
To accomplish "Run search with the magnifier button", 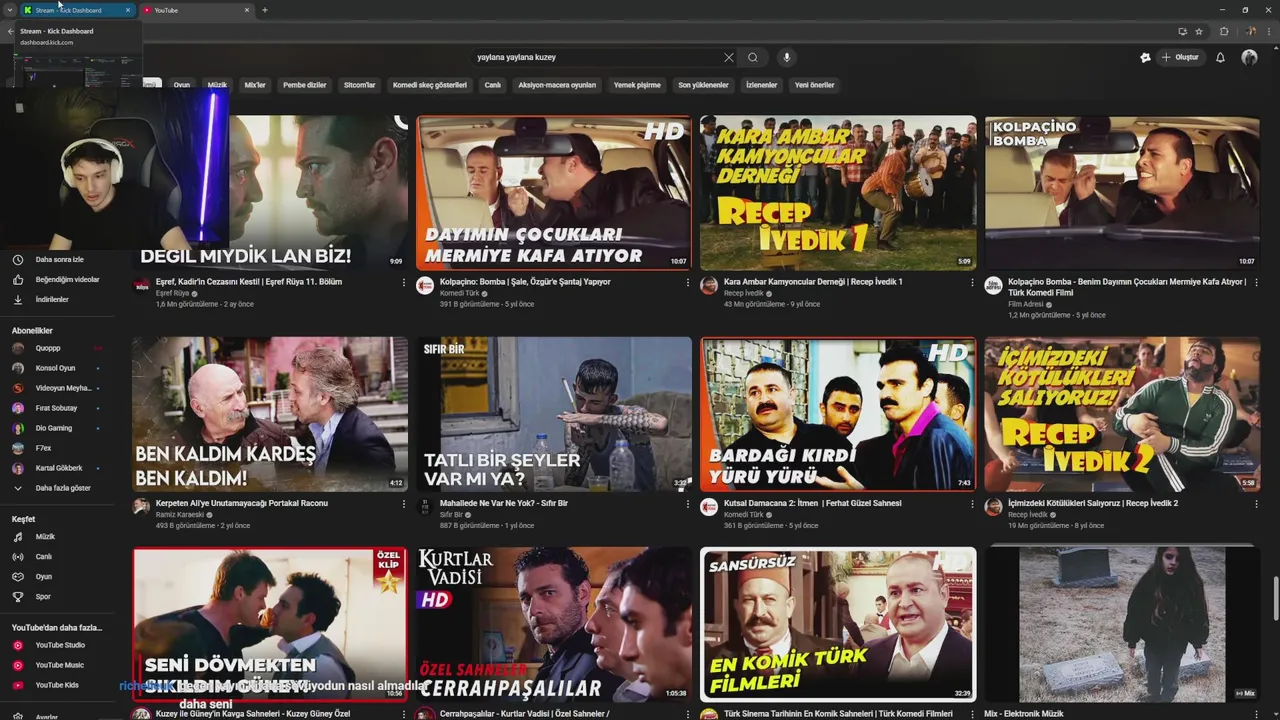I will [753, 57].
